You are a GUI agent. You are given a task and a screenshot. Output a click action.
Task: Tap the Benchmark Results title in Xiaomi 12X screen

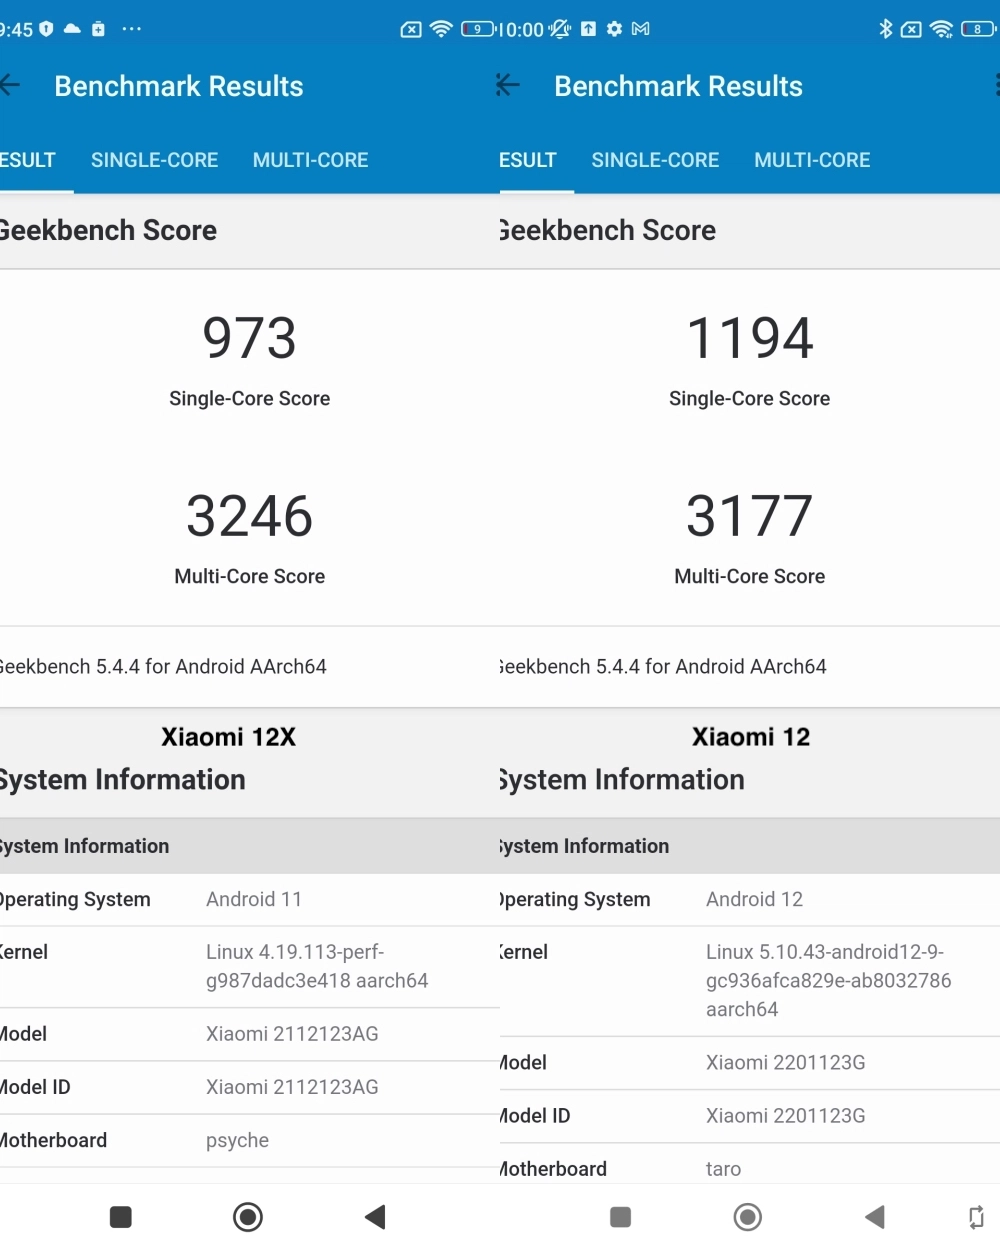click(179, 86)
